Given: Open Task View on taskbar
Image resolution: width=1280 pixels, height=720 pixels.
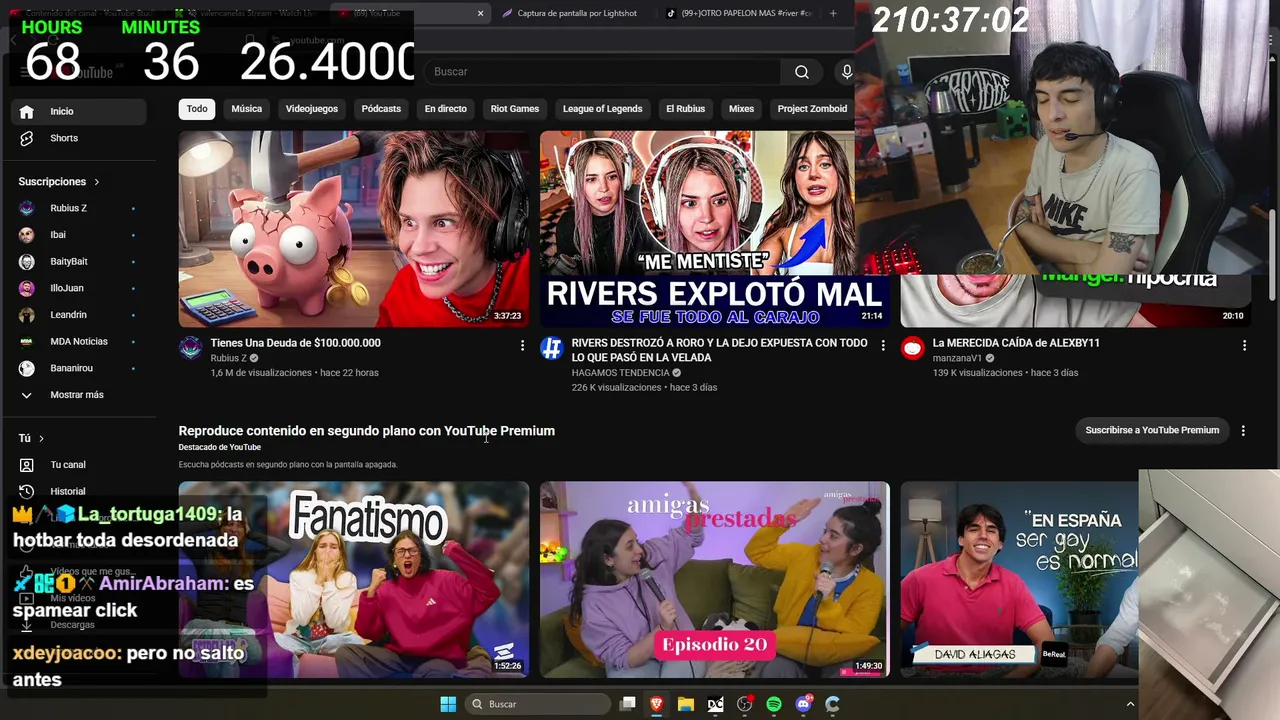Looking at the screenshot, I should point(627,704).
